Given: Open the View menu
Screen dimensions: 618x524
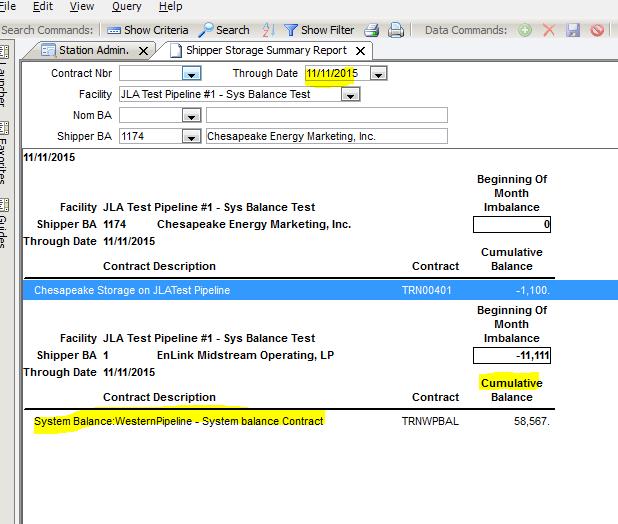Looking at the screenshot, I should [82, 7].
